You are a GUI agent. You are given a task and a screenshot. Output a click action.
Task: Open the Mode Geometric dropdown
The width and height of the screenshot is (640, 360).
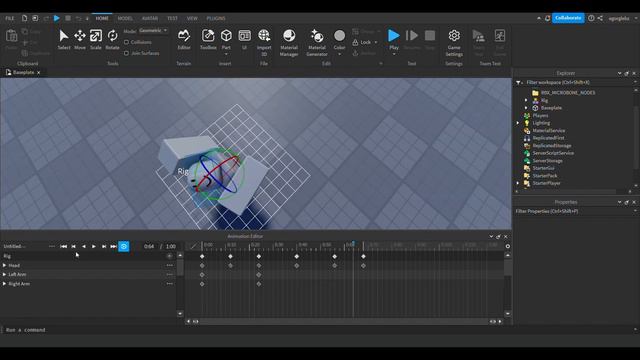pos(153,31)
